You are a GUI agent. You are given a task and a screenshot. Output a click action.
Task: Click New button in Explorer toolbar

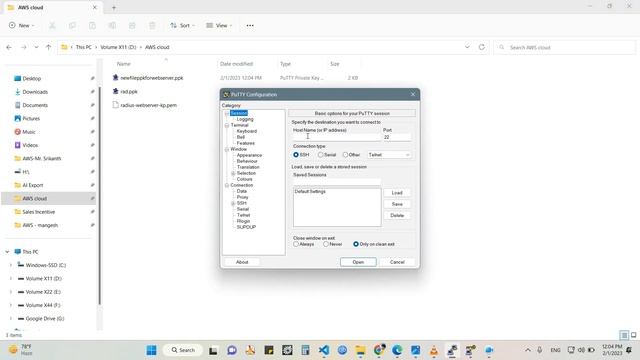[21, 25]
